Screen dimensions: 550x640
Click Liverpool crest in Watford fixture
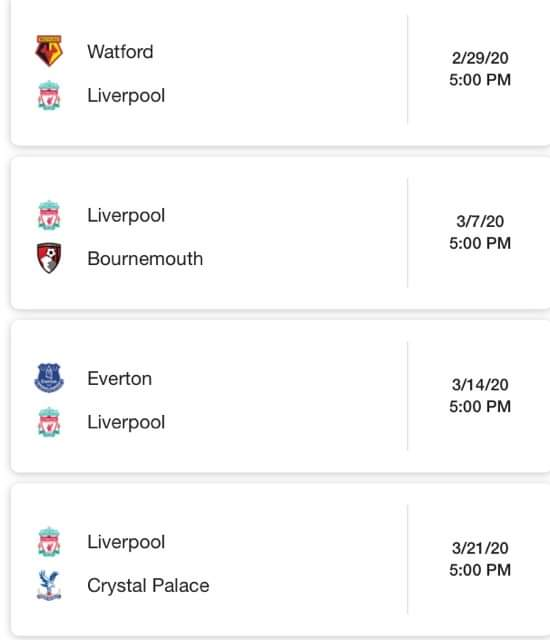[49, 95]
